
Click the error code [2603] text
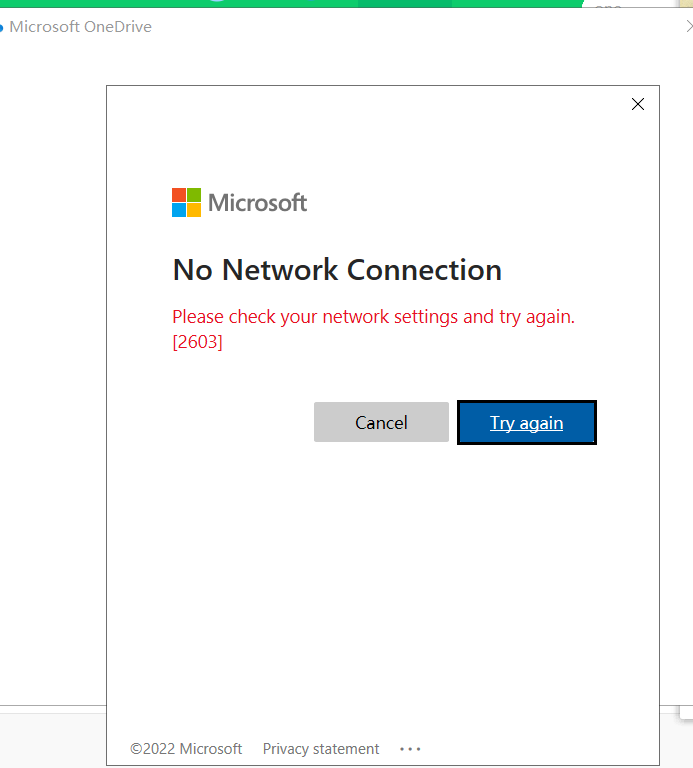(197, 342)
